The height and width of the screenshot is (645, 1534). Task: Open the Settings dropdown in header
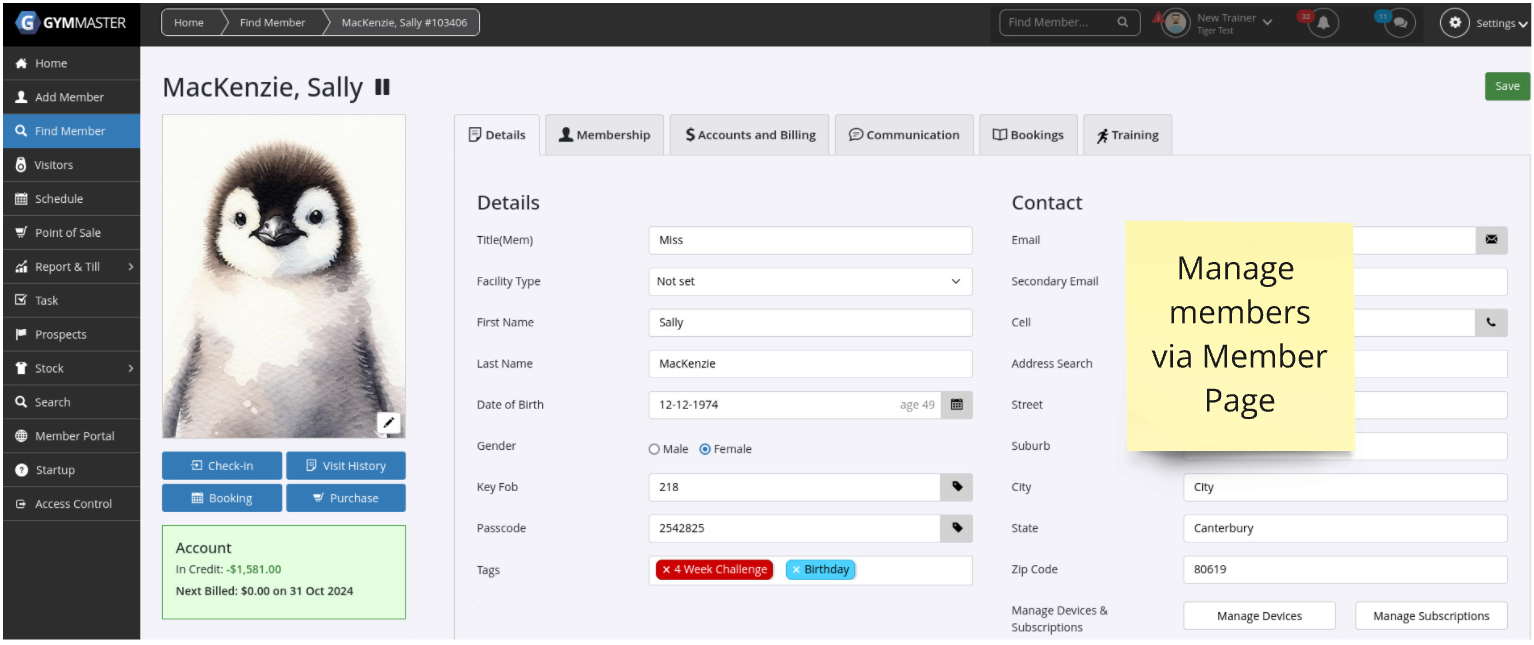[1484, 23]
